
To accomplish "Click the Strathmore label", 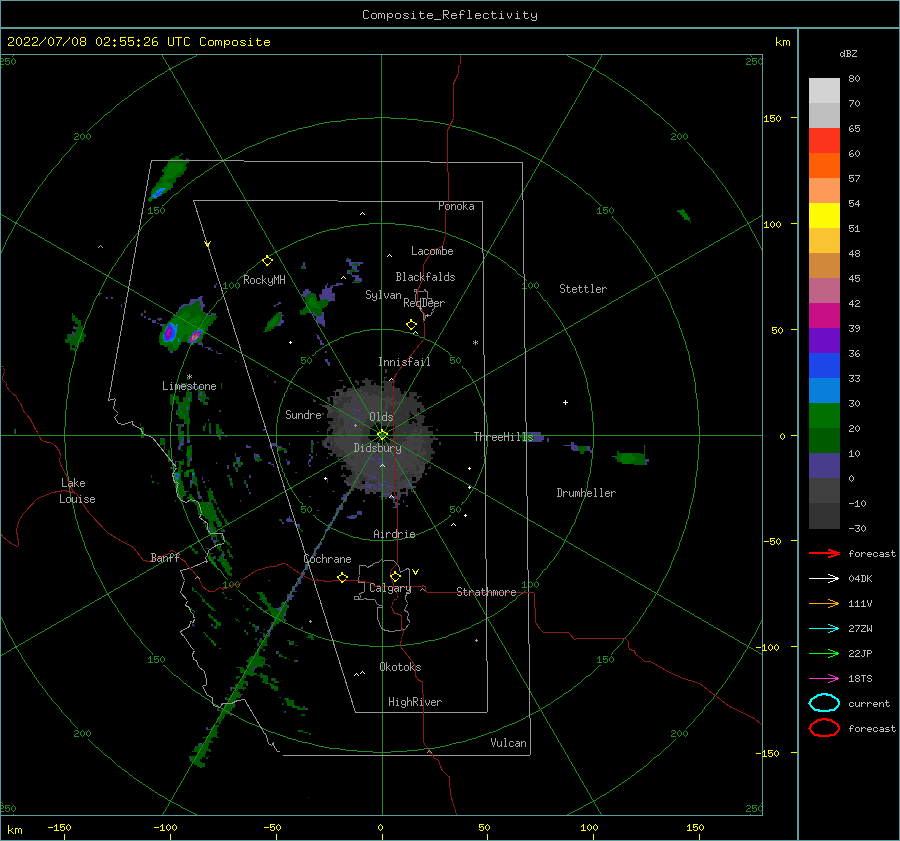I will pos(486,592).
